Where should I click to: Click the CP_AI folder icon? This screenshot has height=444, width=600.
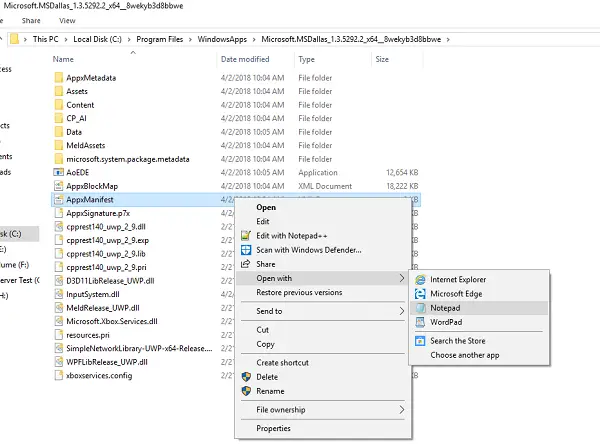coord(59,118)
